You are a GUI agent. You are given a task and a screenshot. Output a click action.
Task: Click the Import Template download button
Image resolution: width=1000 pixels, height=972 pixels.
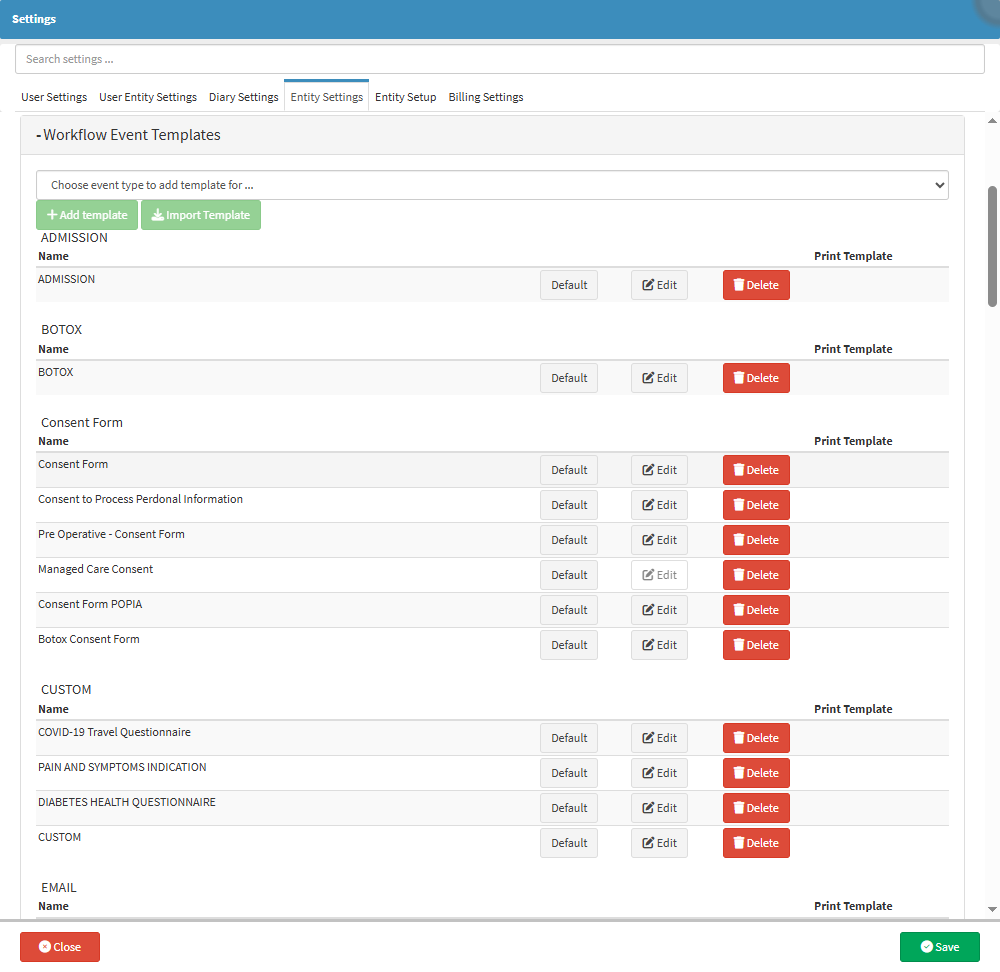[x=200, y=215]
